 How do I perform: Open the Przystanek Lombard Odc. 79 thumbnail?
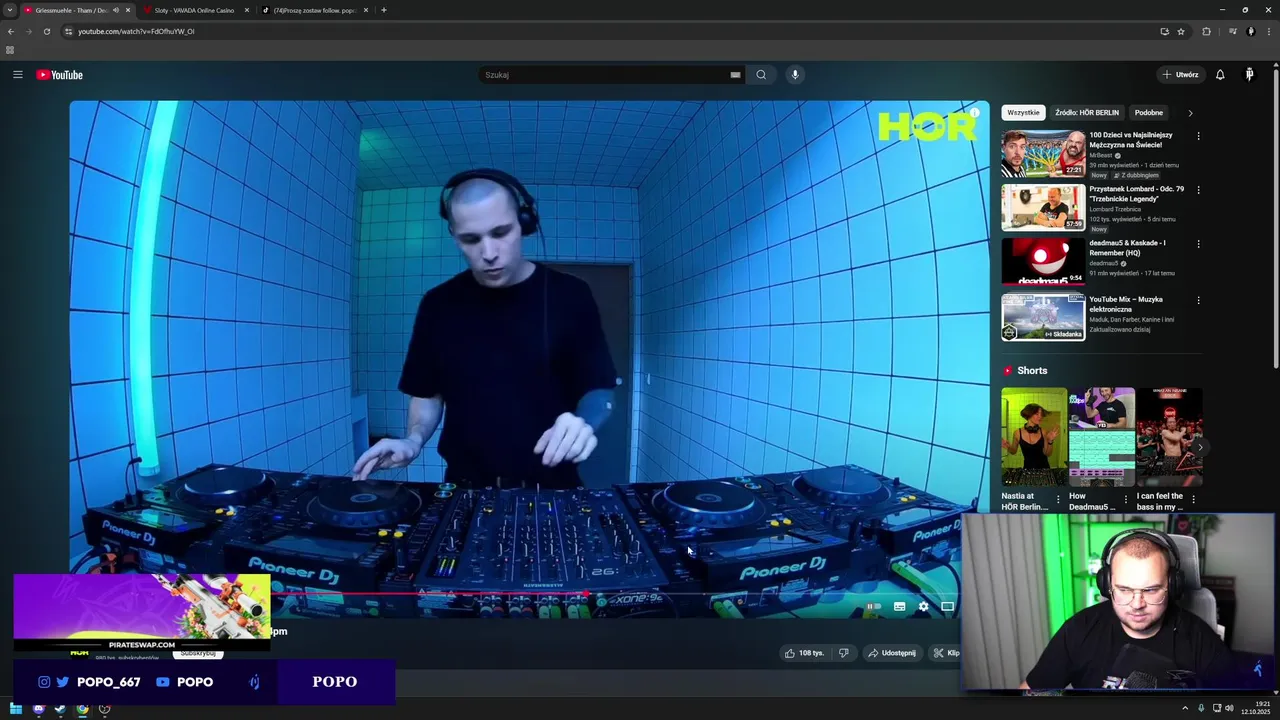click(x=1043, y=207)
